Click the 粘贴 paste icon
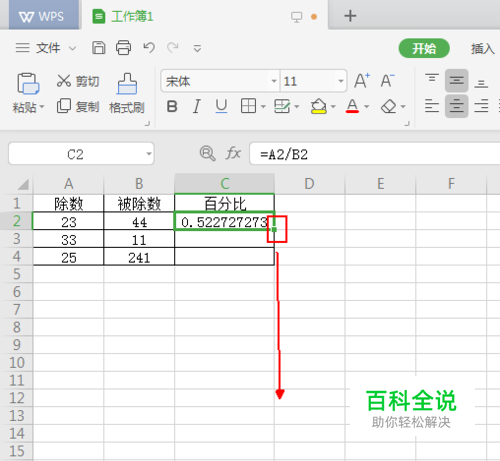The width and height of the screenshot is (500, 461). point(28,83)
